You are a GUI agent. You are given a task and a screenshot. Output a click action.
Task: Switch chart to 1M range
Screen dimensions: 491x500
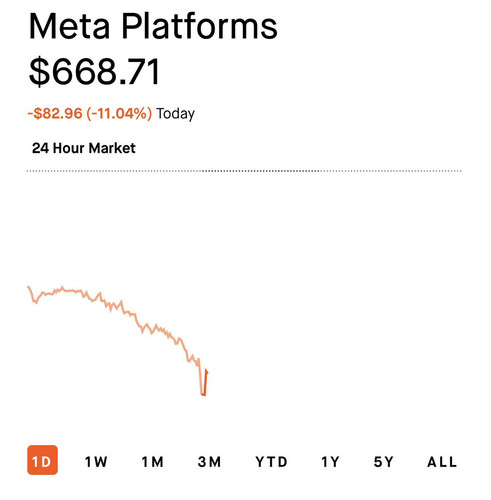tap(153, 462)
